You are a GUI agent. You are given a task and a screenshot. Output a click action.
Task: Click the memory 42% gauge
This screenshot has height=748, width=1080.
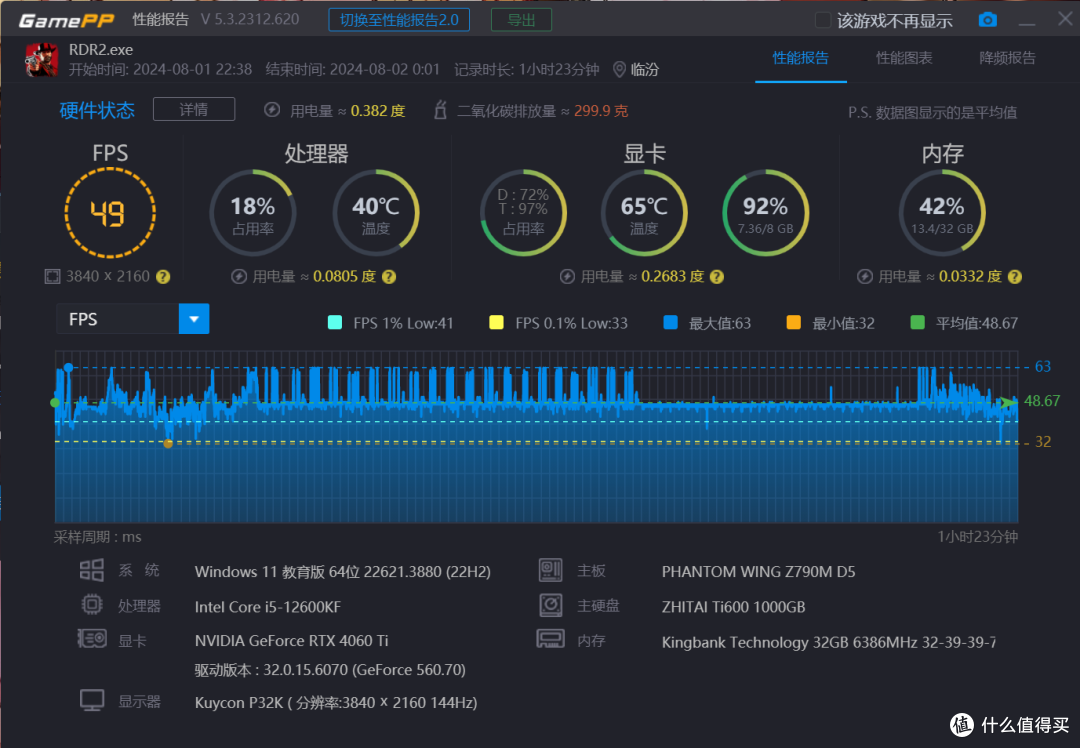[x=942, y=213]
